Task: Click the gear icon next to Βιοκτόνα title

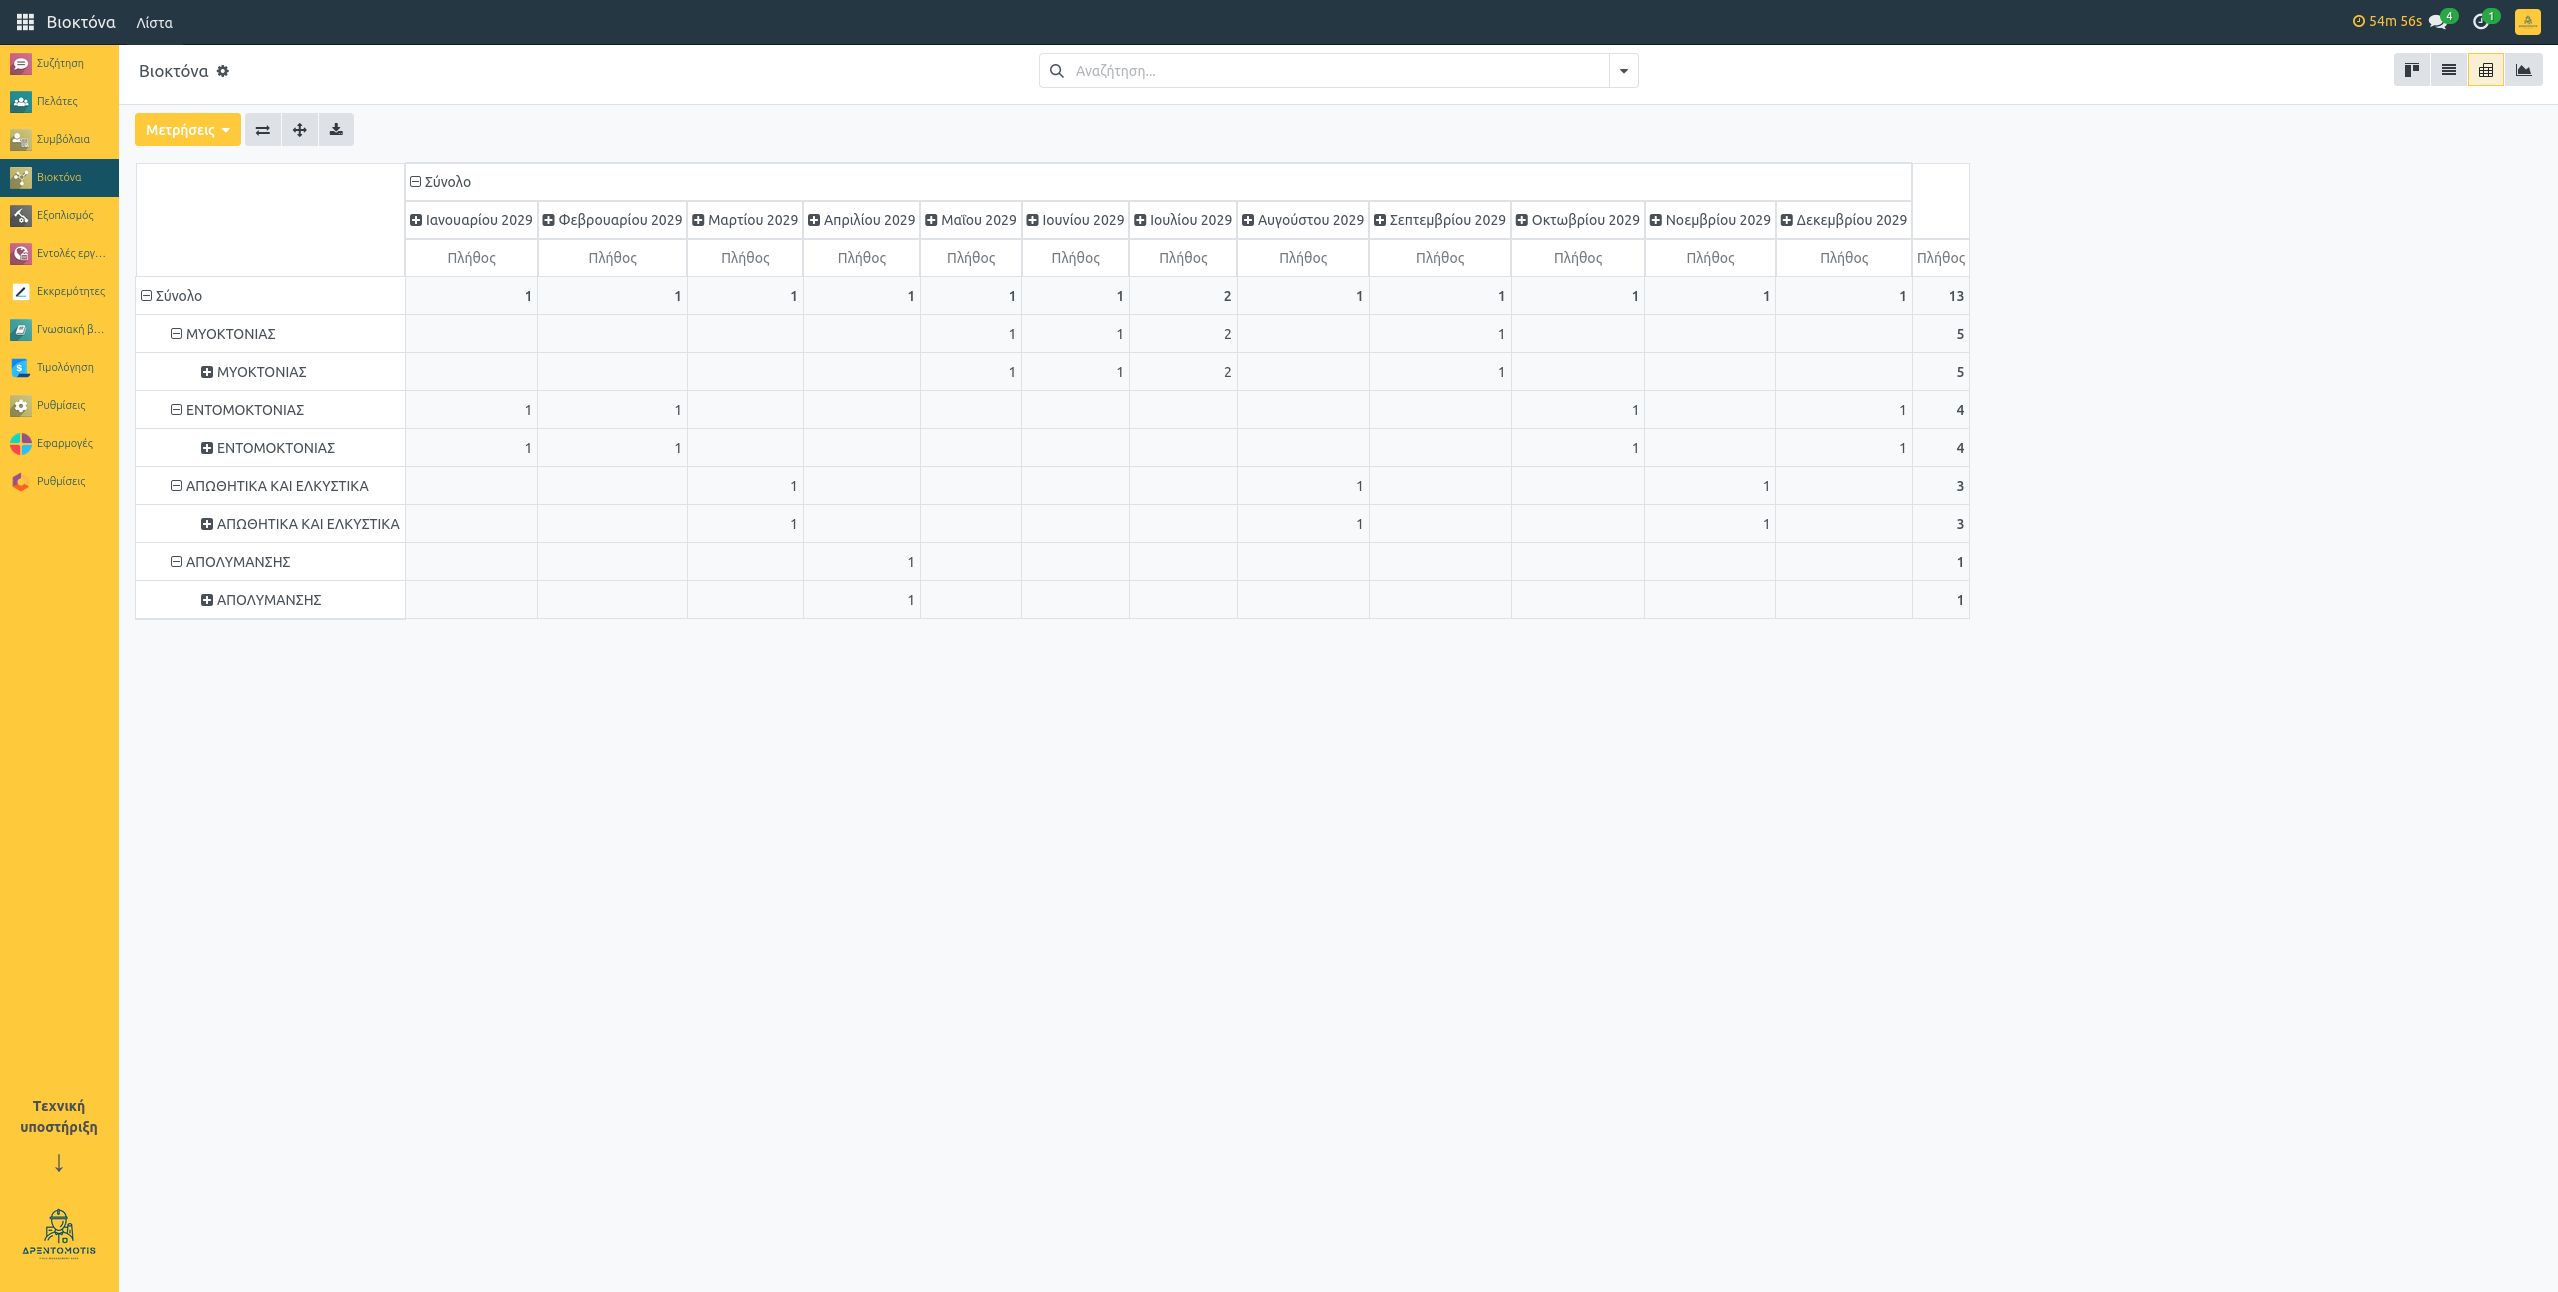Action: (x=223, y=71)
